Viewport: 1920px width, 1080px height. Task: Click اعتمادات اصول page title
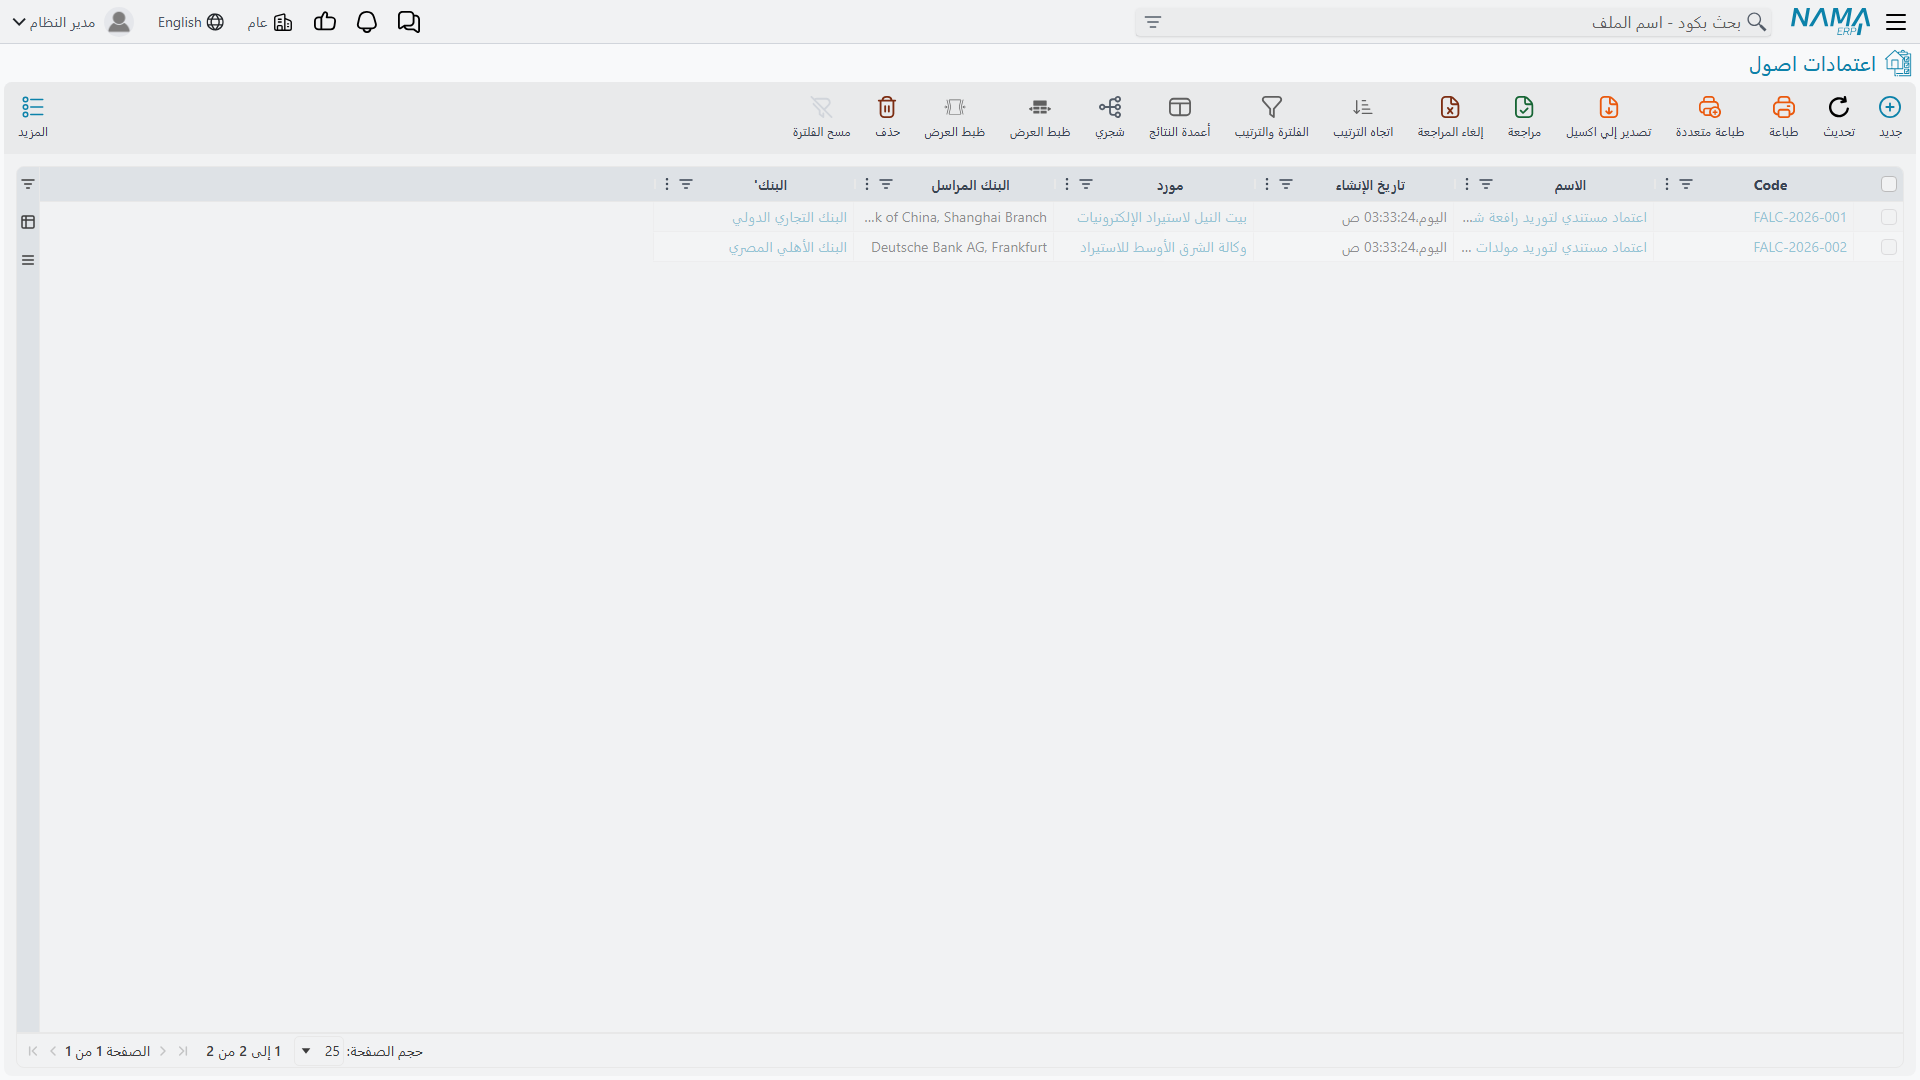(x=1812, y=64)
